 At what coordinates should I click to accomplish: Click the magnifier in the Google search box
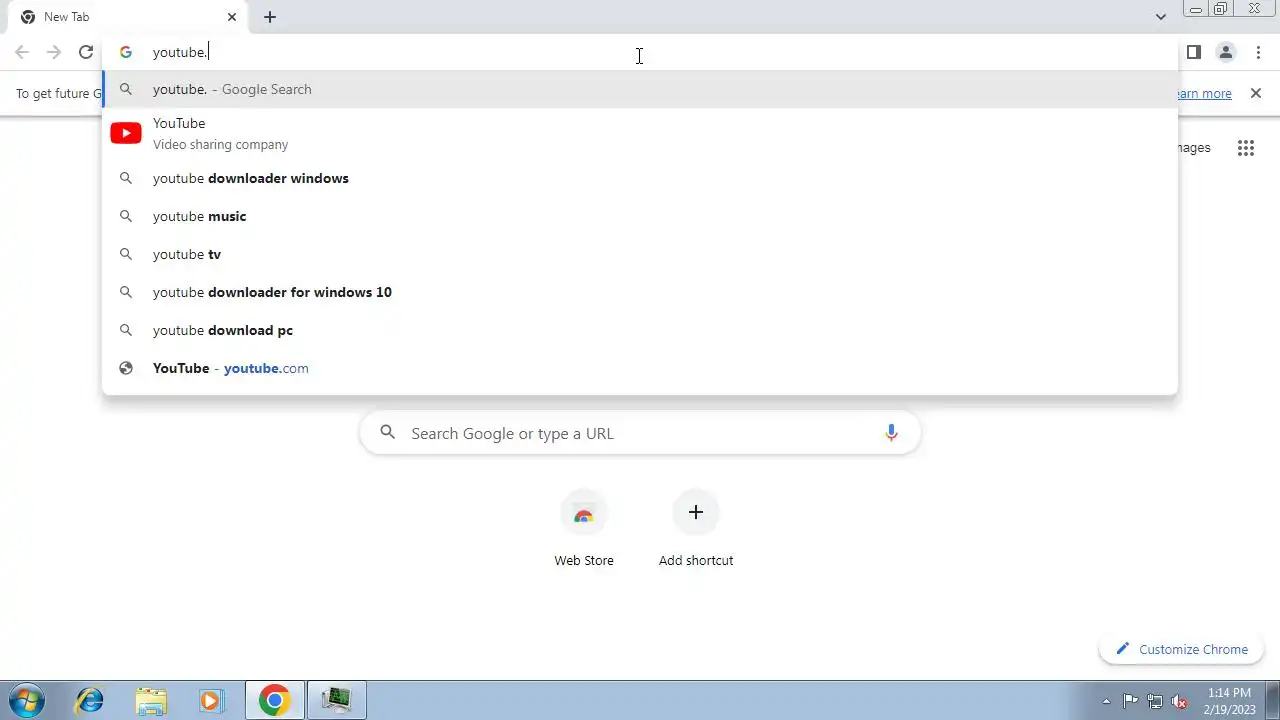click(388, 433)
